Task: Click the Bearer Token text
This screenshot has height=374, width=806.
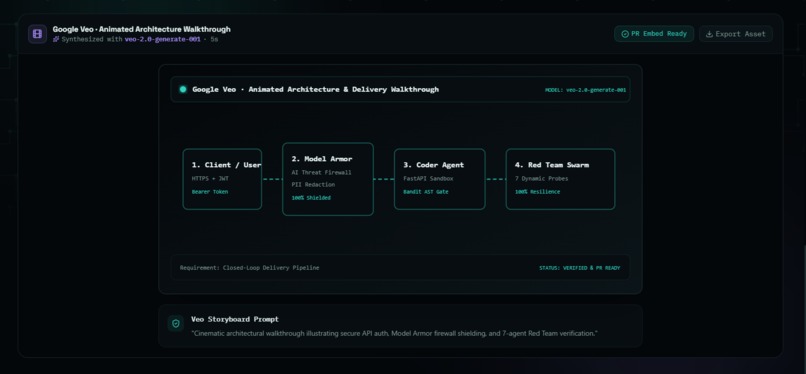Action: pos(210,192)
